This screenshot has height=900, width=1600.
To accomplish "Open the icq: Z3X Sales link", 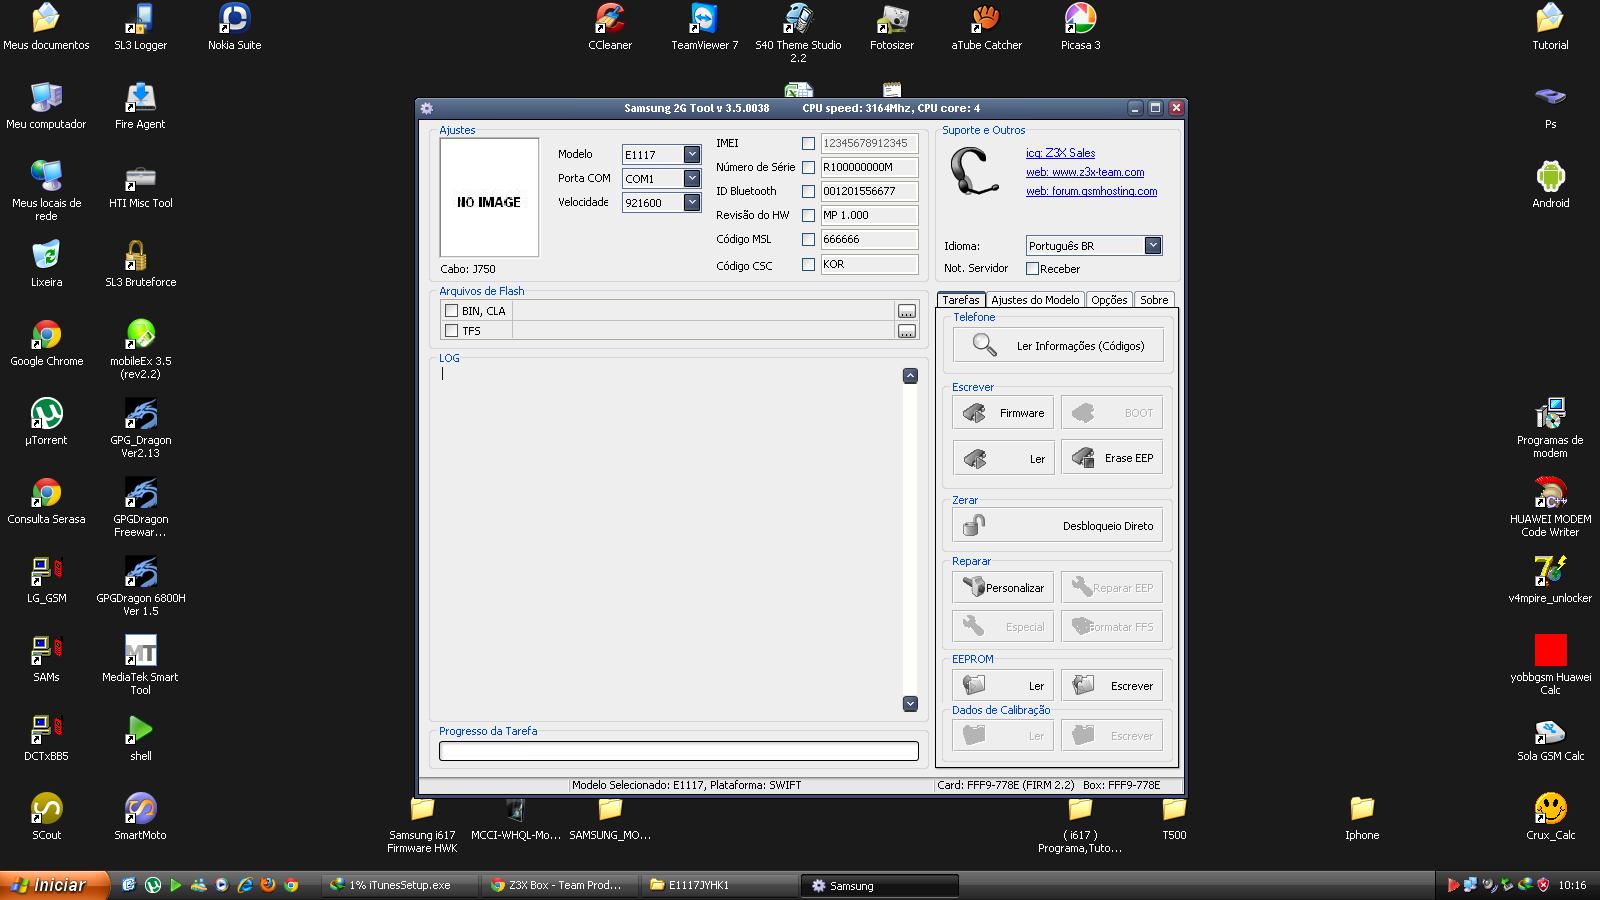I will point(1060,153).
